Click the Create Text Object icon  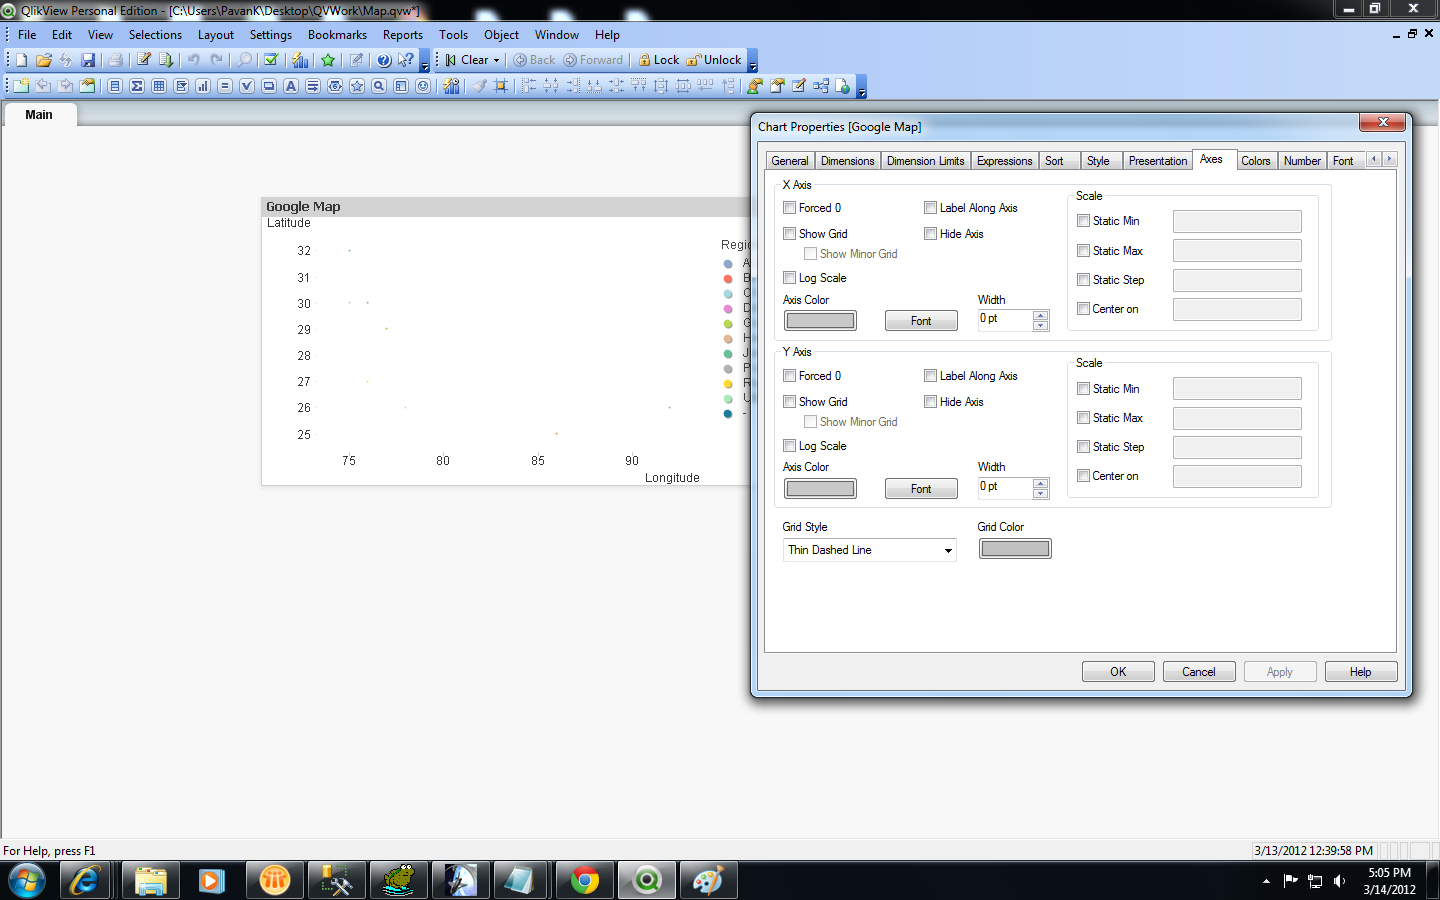pos(291,86)
